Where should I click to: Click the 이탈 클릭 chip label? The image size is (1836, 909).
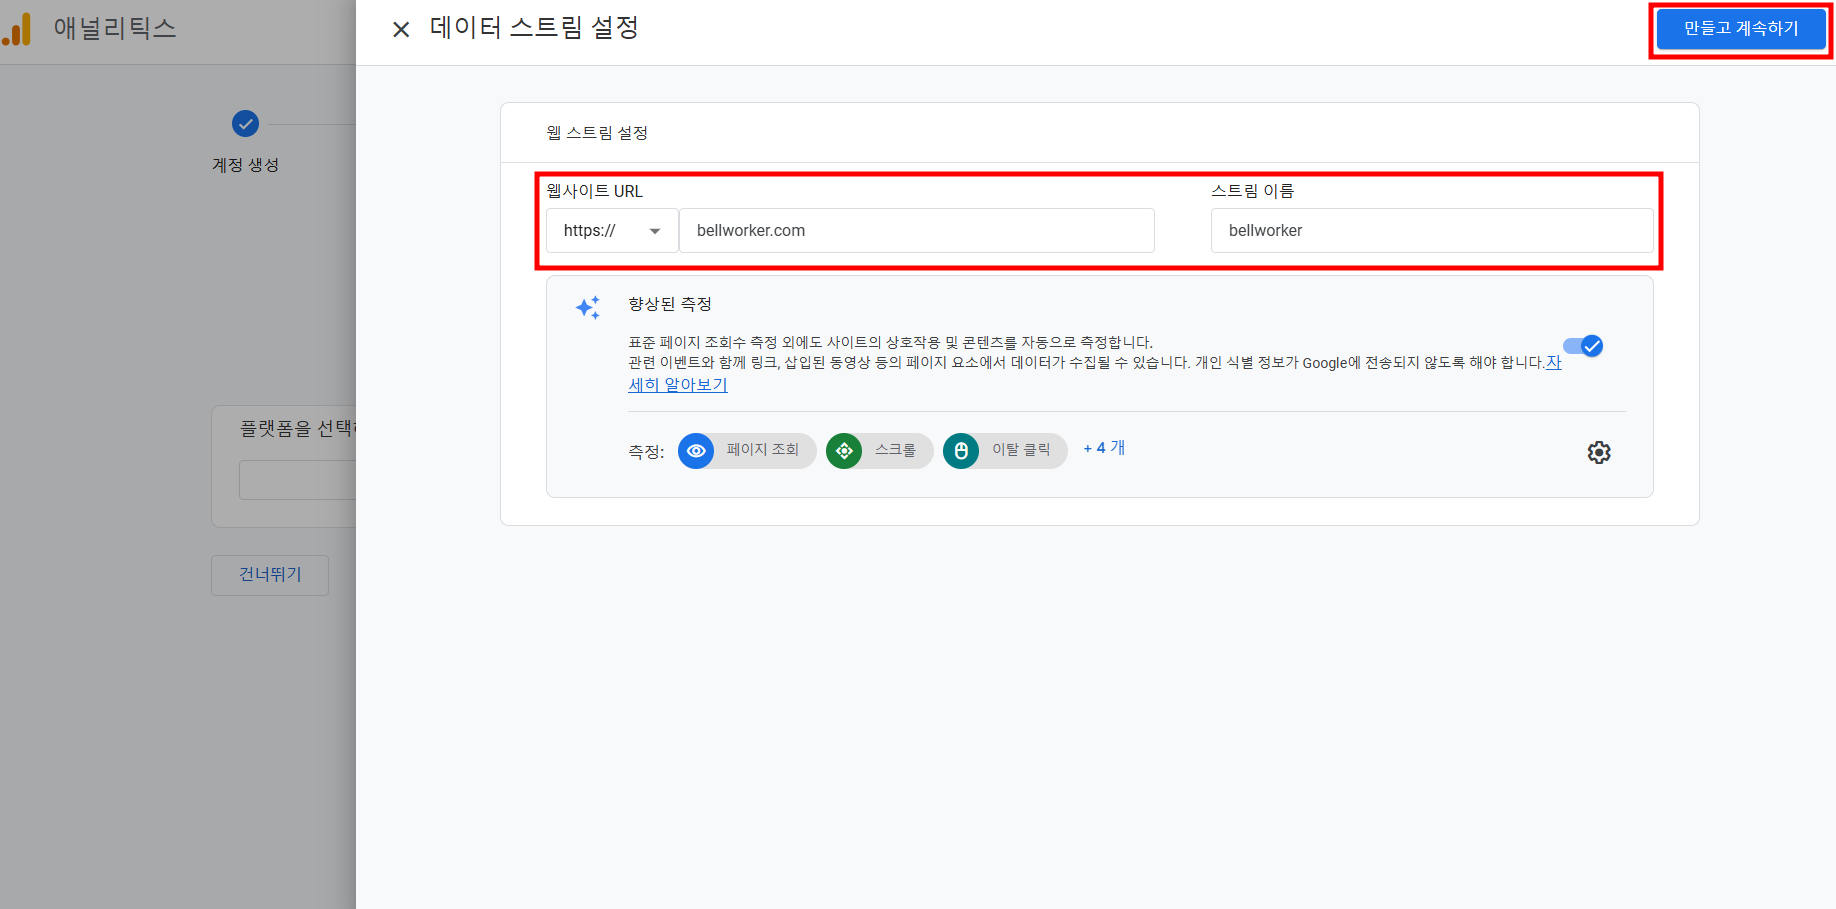pos(1021,450)
